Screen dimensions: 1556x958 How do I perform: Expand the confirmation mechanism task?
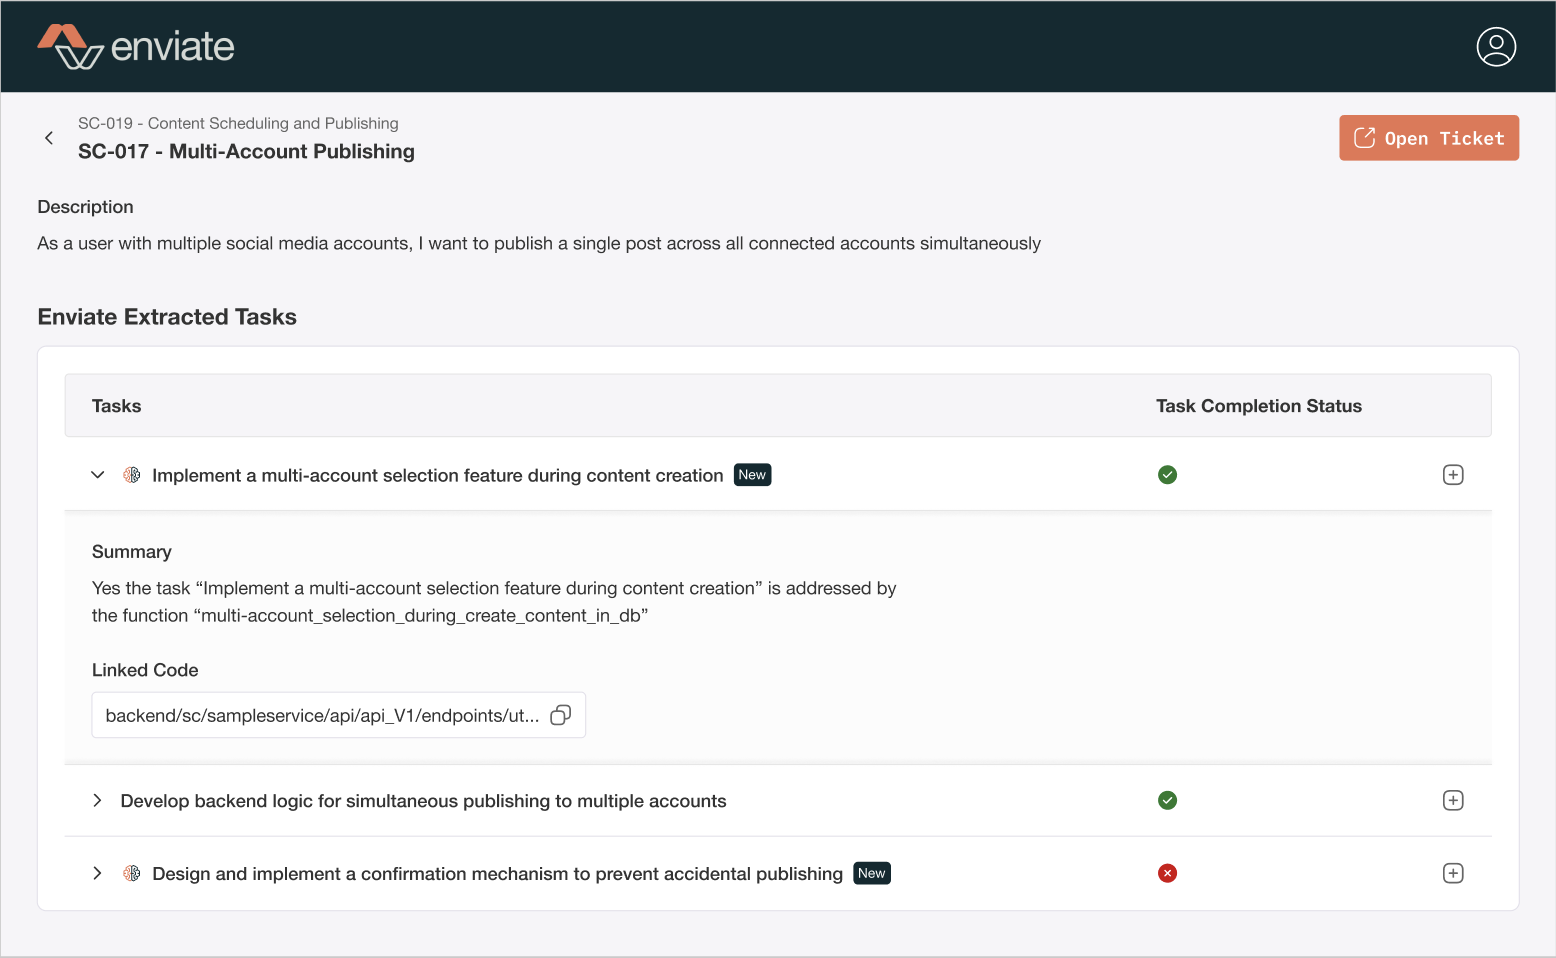(x=97, y=873)
